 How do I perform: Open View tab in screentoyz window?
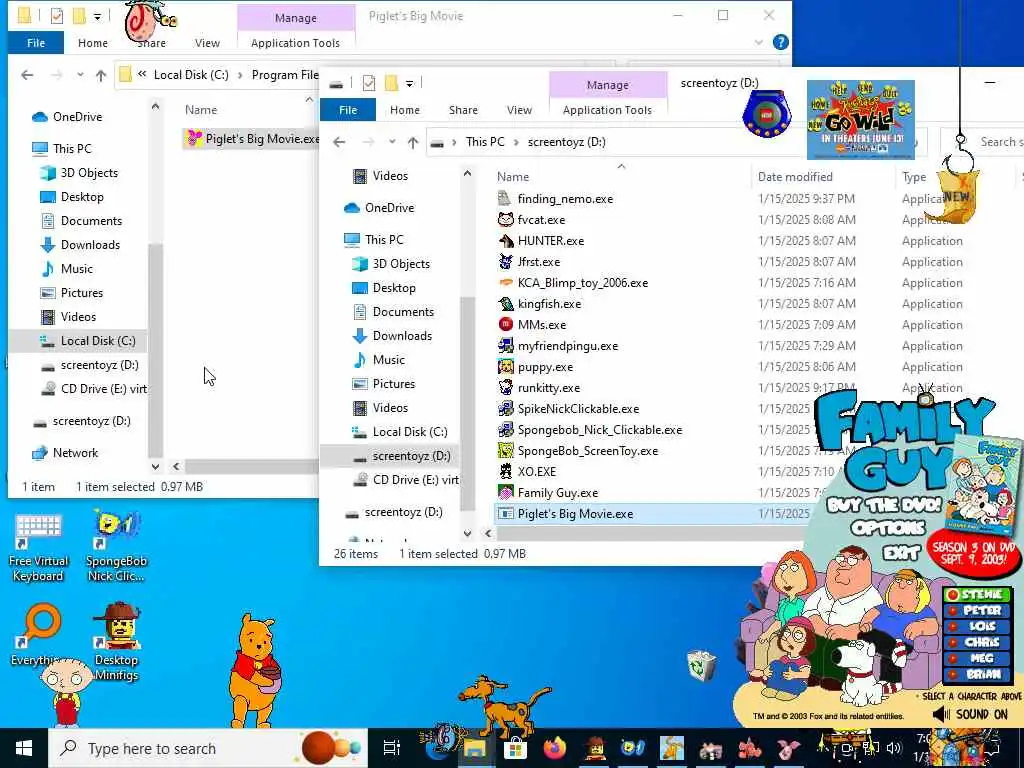point(519,110)
